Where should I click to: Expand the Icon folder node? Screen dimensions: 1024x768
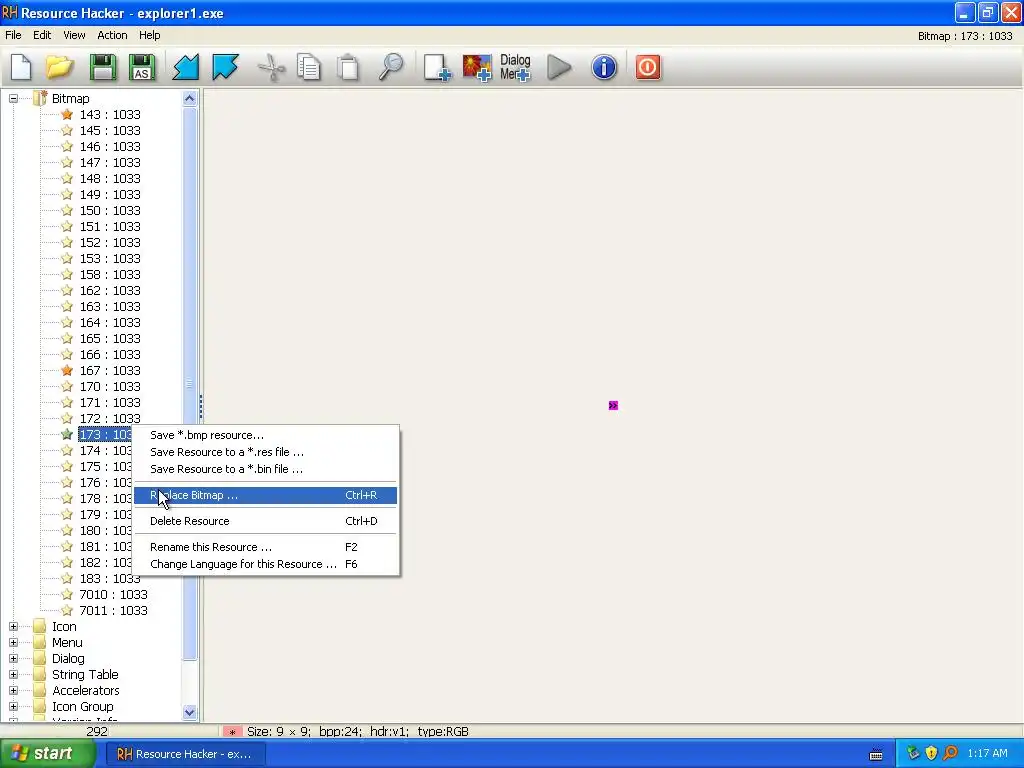[x=13, y=626]
